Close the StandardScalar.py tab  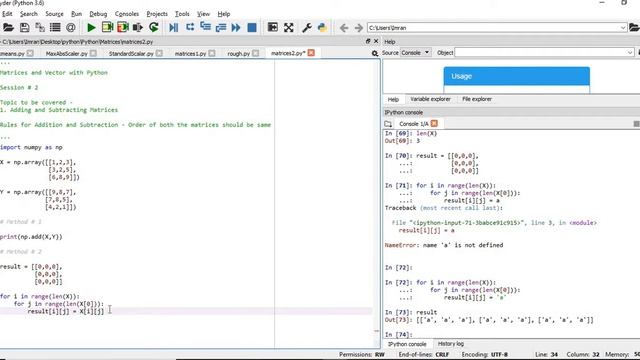pos(159,53)
